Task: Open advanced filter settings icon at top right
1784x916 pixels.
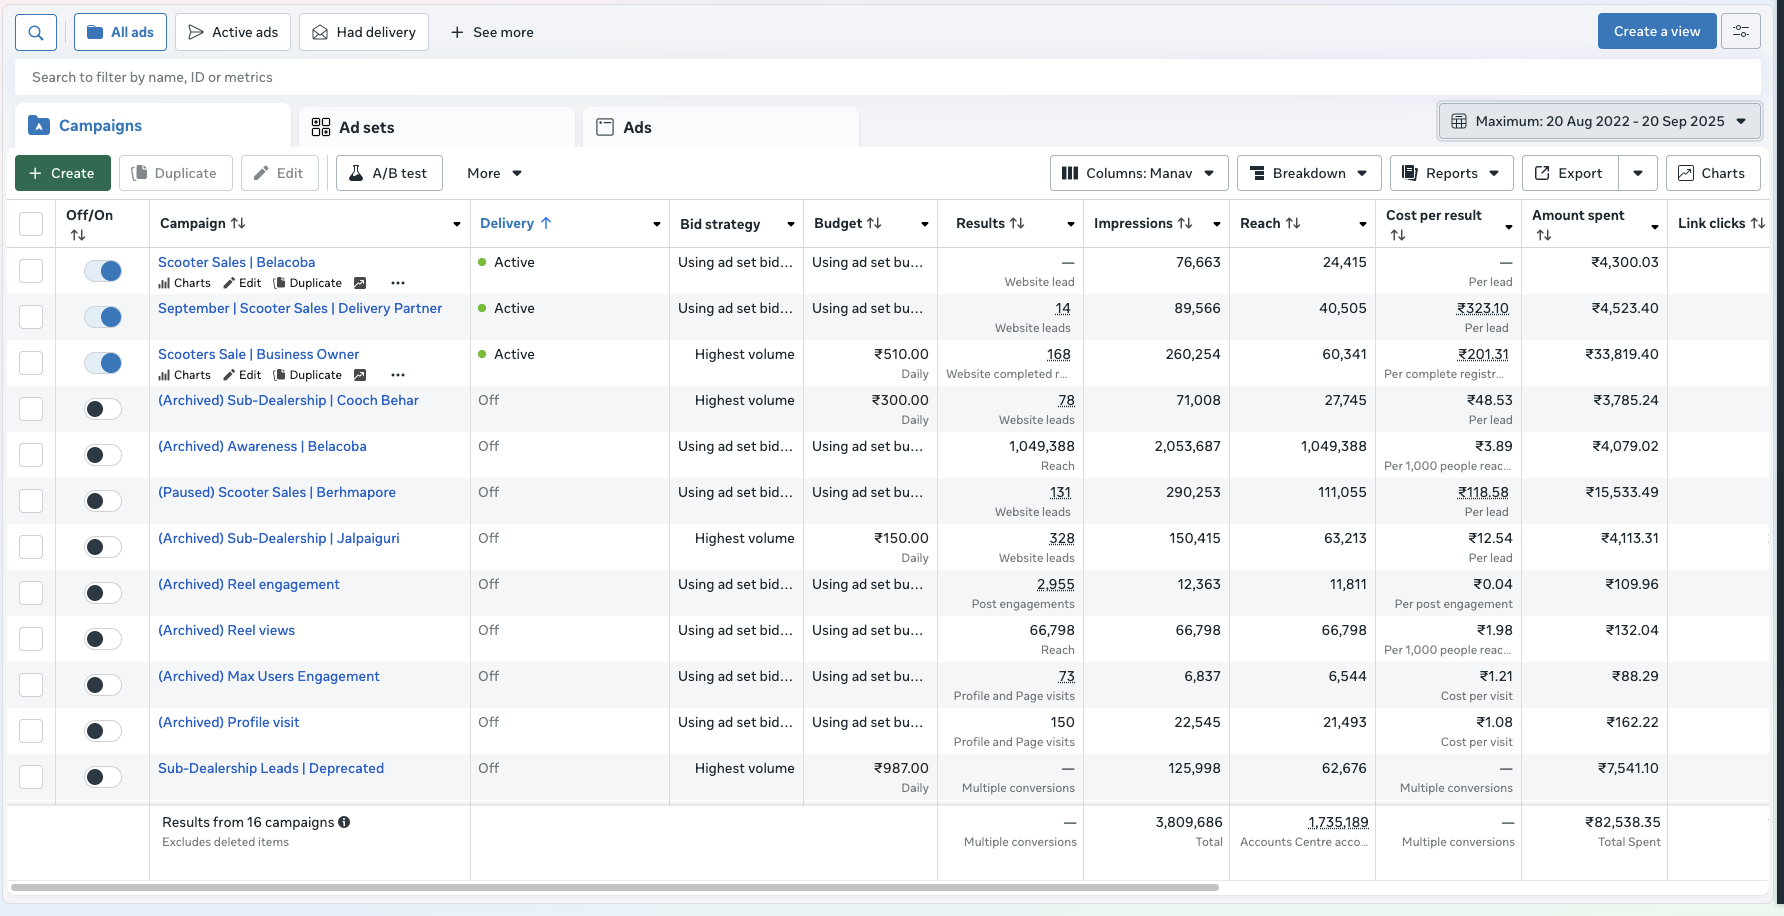Action: point(1741,31)
